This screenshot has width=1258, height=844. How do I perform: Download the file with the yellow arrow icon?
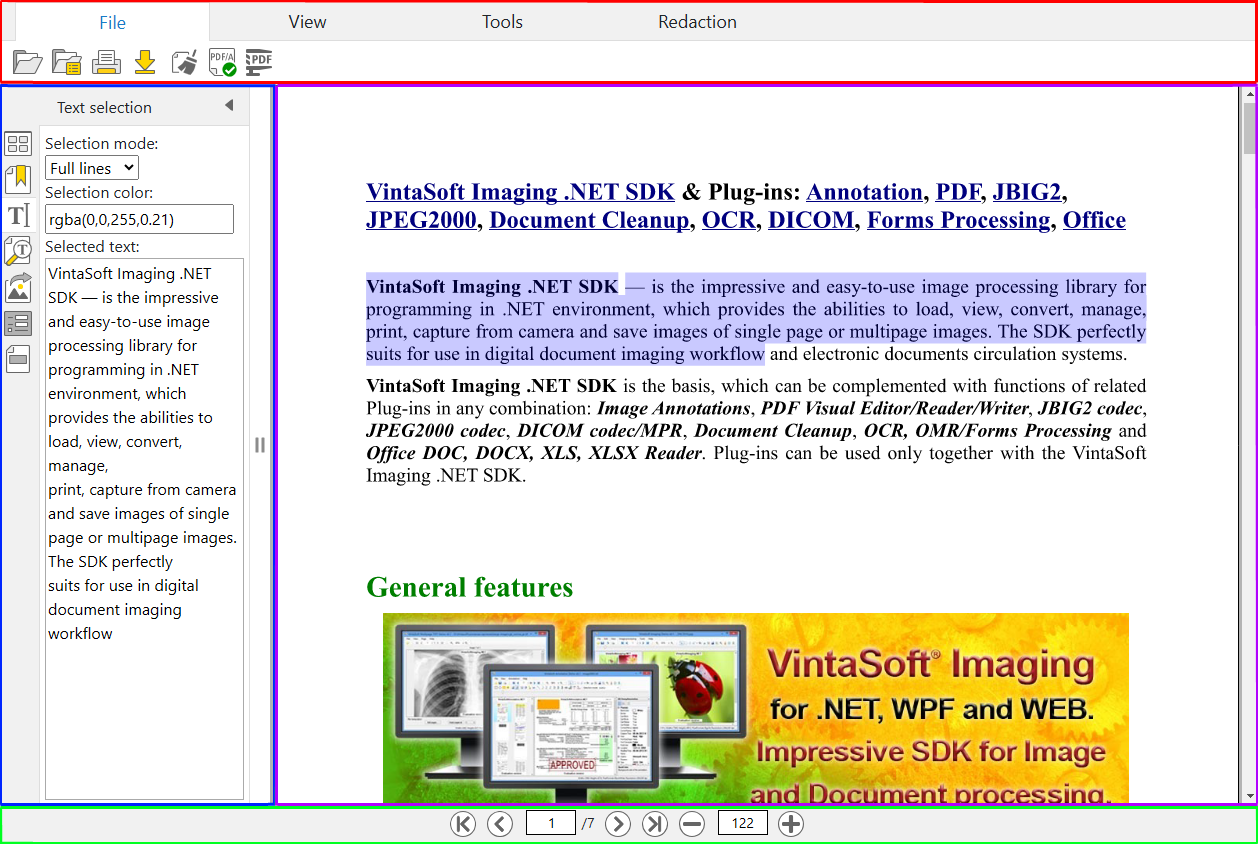coord(145,62)
